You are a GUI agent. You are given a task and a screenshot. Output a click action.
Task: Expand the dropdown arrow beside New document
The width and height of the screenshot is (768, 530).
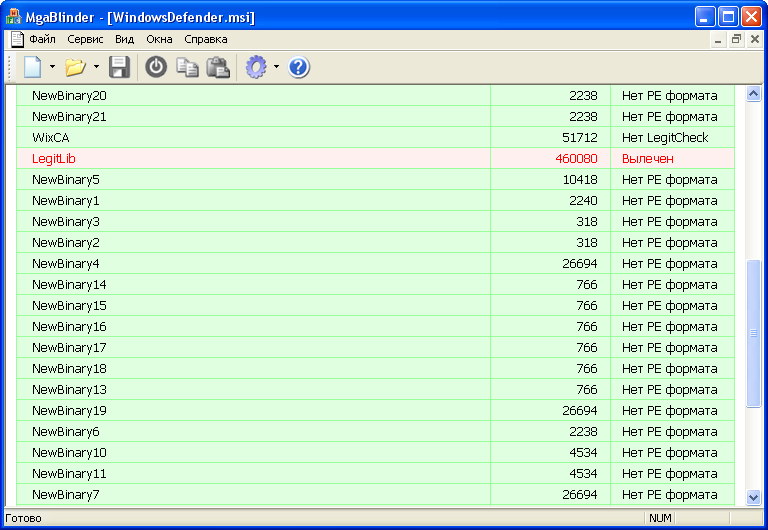[x=53, y=68]
